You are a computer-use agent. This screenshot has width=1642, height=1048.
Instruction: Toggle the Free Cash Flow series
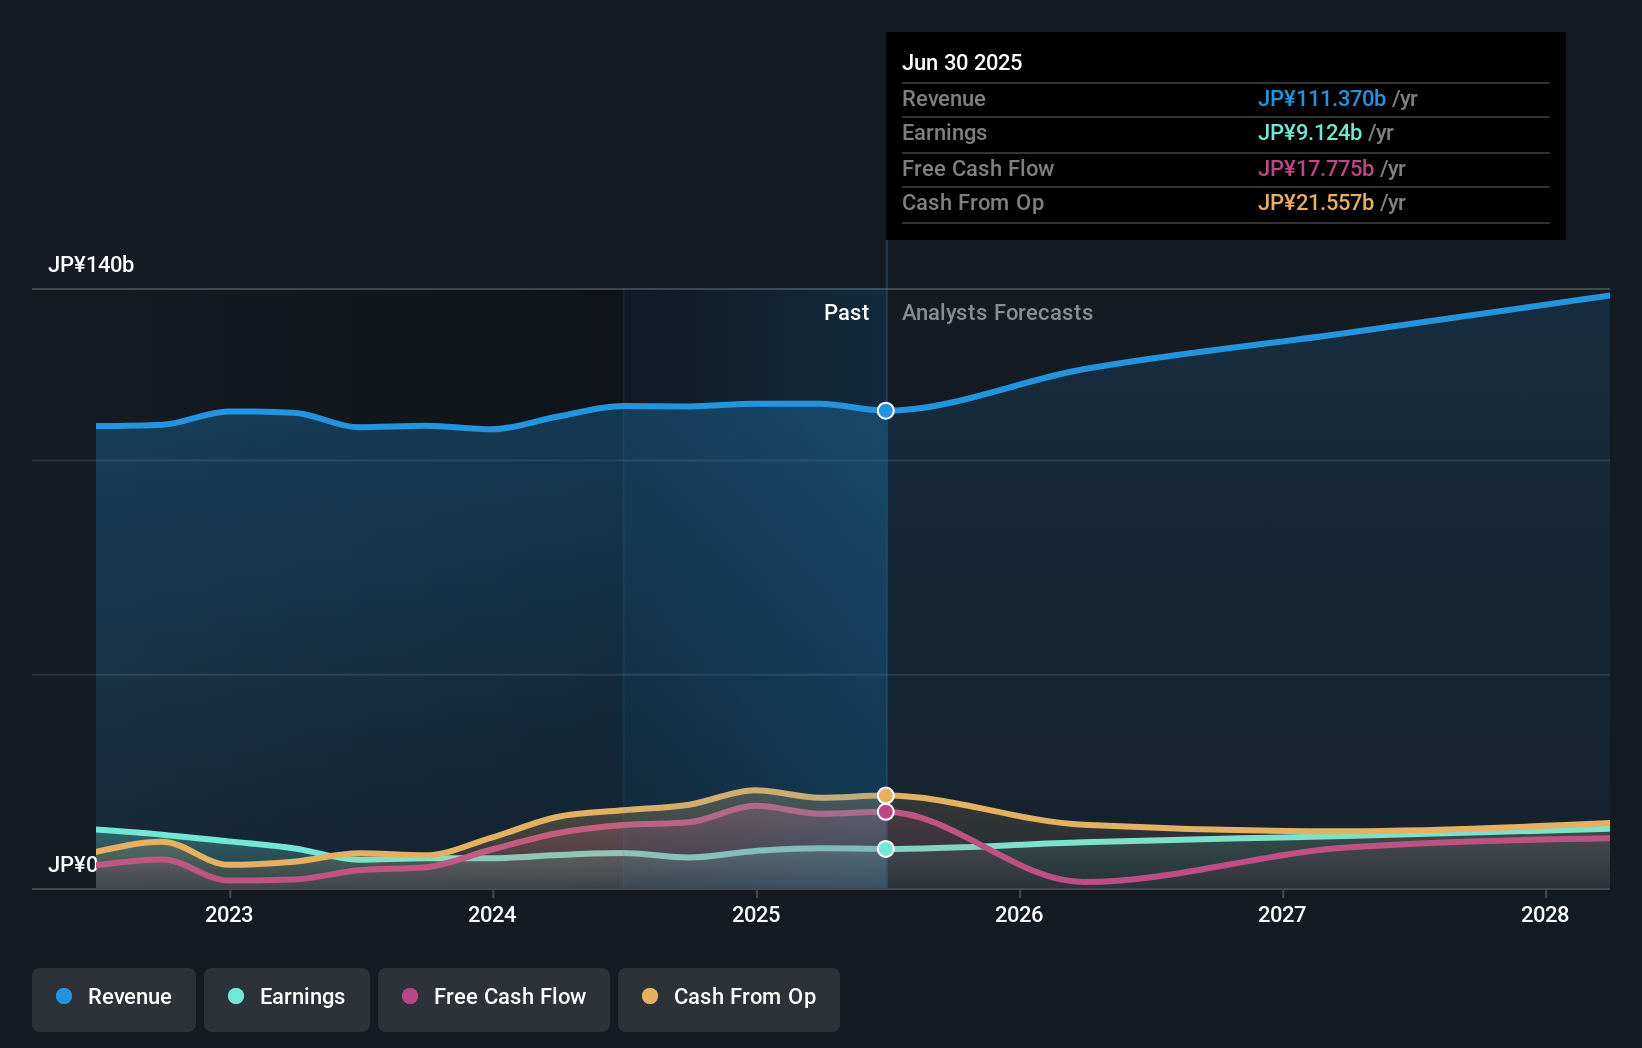click(494, 997)
